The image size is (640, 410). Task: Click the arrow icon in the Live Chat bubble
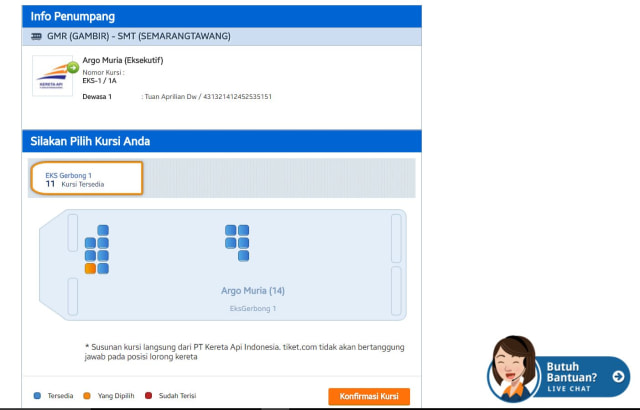tap(618, 376)
